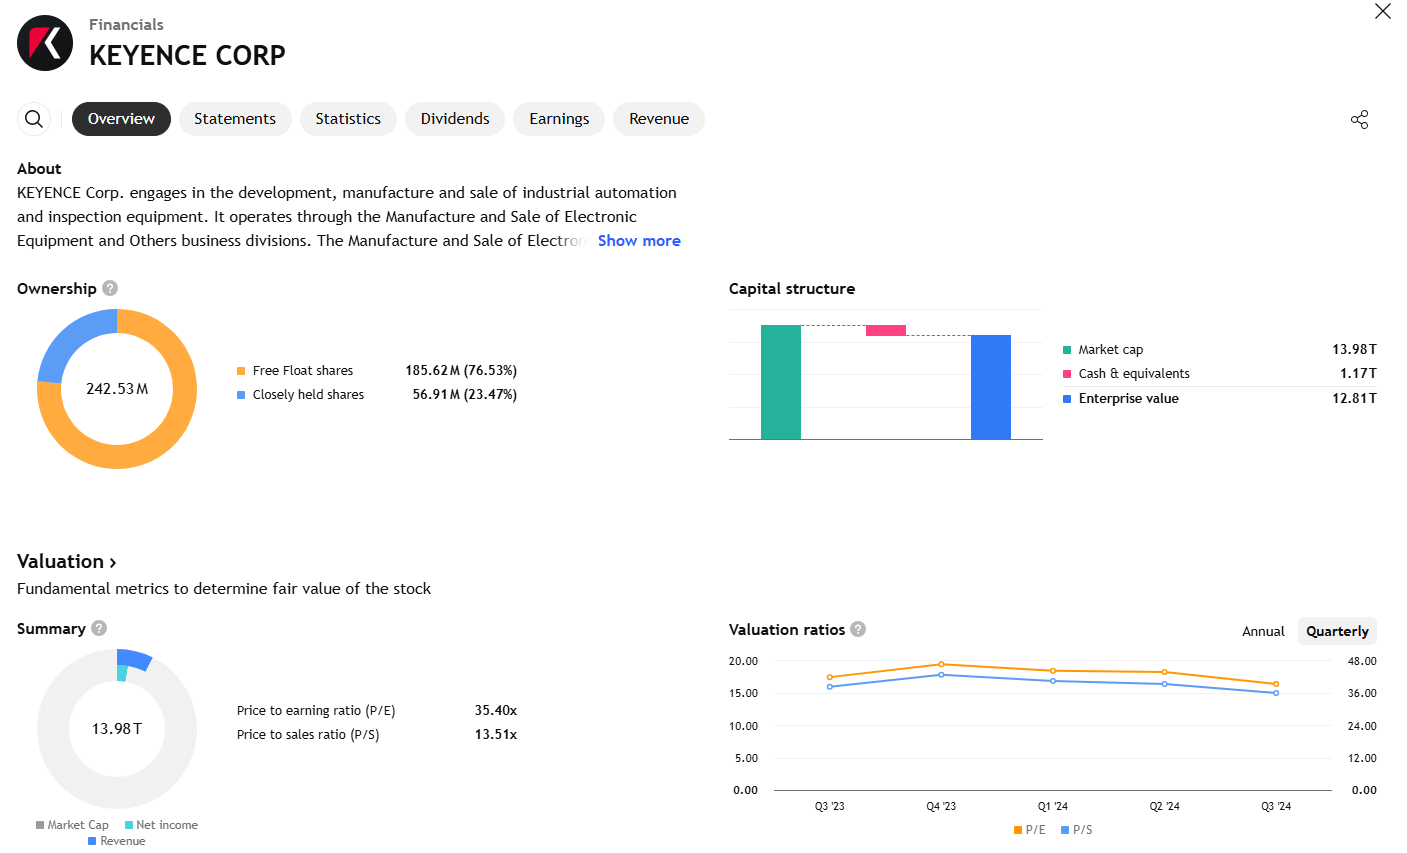Click the green Market cap bar
Viewport: 1407px width, 853px height.
781,382
